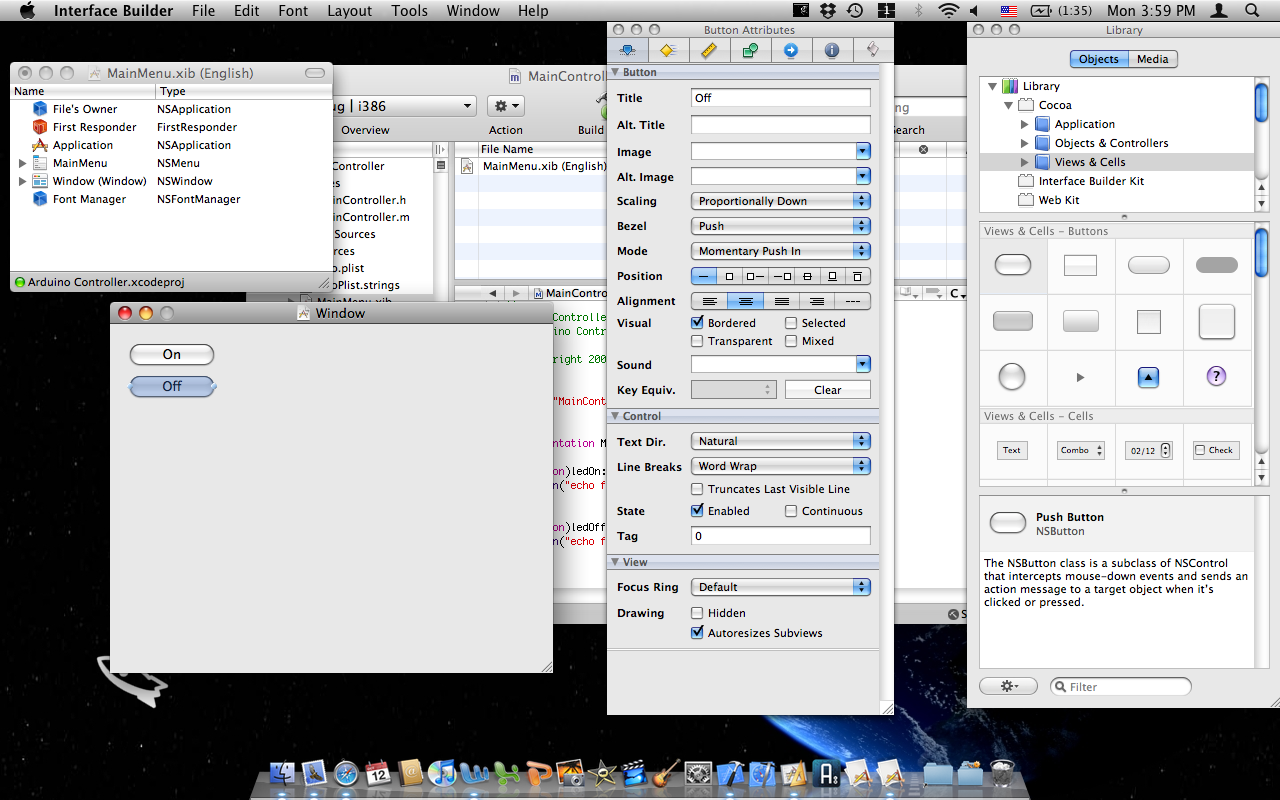This screenshot has width=1280, height=800.
Task: Expand the MainMenu item in MainMenu.xib
Action: pos(23,163)
